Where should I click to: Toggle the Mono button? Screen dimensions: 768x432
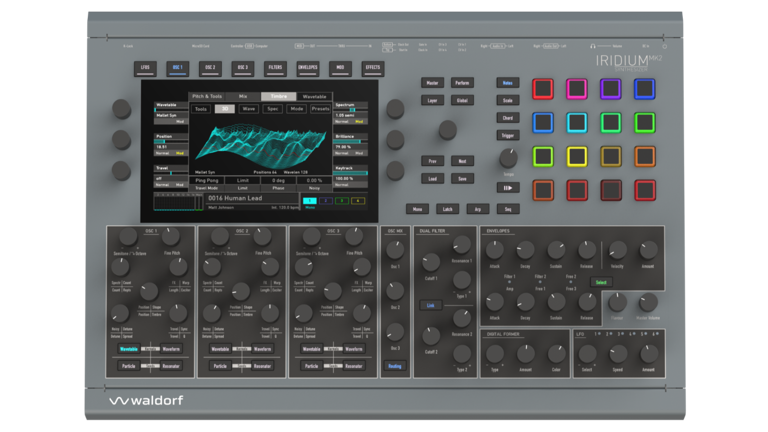(x=417, y=209)
